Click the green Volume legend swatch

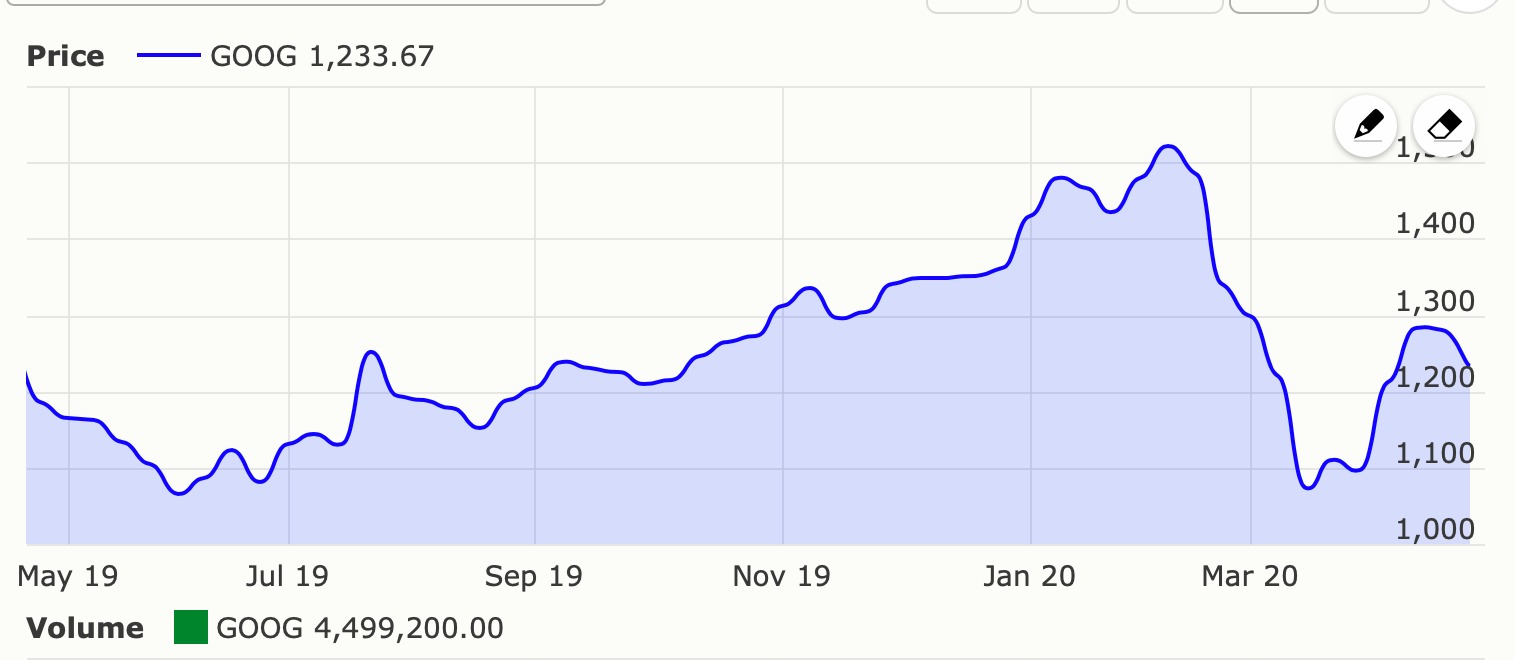189,628
